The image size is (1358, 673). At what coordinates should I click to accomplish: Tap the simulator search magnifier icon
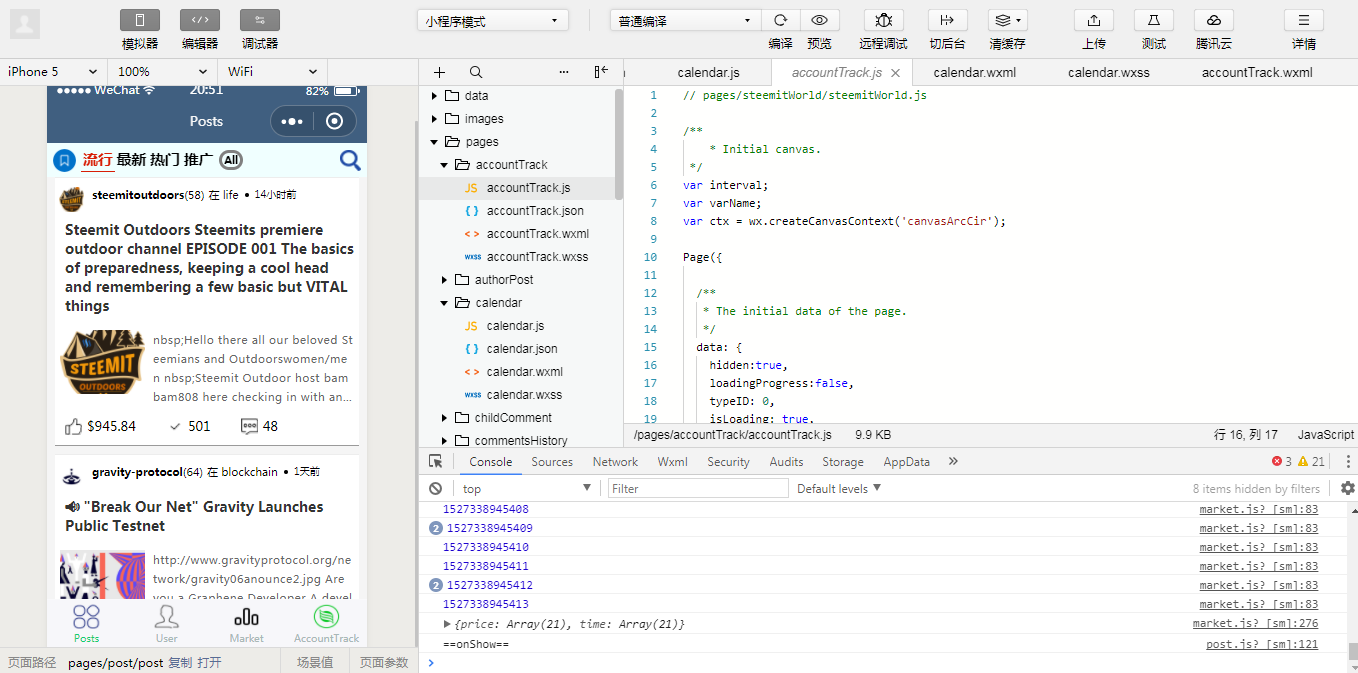350,160
